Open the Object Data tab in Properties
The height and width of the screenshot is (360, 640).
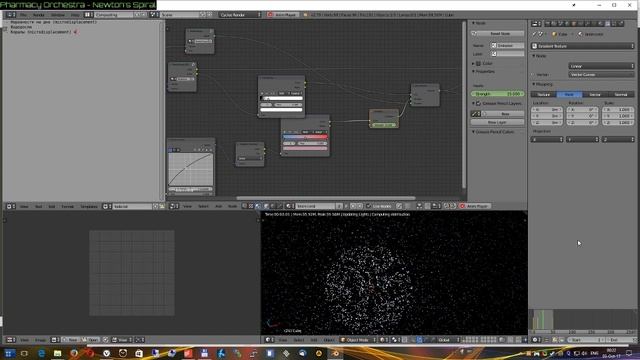(593, 23)
